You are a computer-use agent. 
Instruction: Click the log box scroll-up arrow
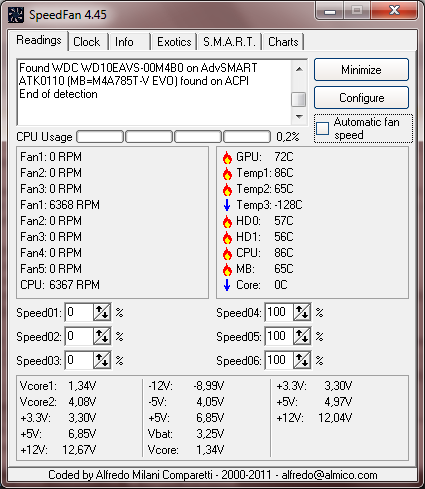[299, 69]
